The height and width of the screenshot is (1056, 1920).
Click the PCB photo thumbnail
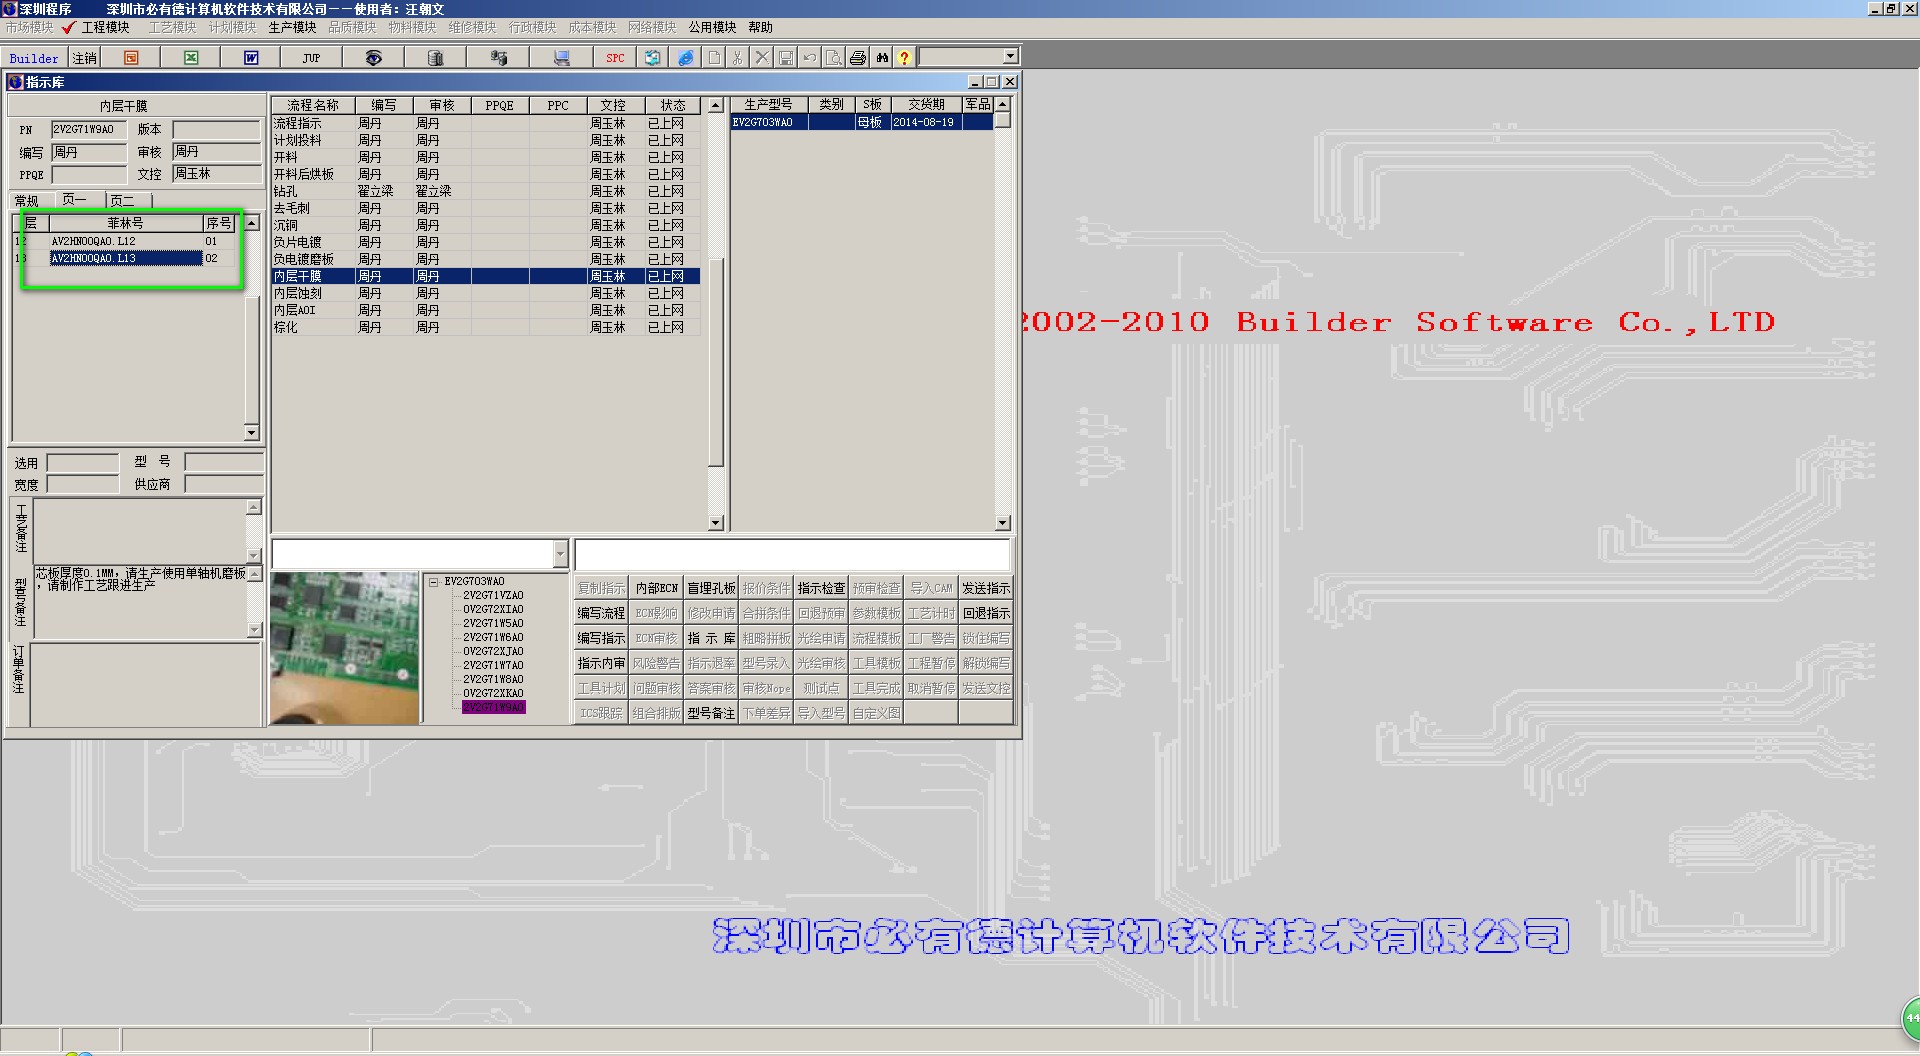tap(345, 648)
